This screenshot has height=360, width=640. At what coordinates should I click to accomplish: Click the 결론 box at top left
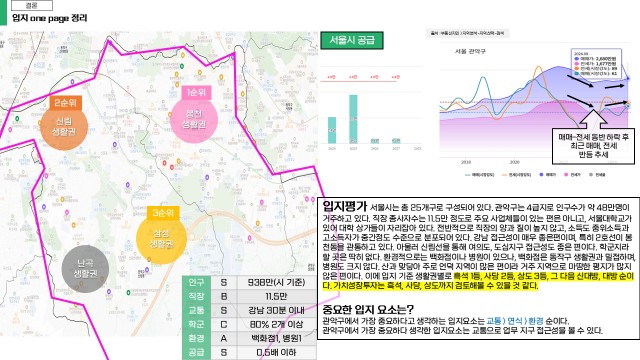click(31, 5)
